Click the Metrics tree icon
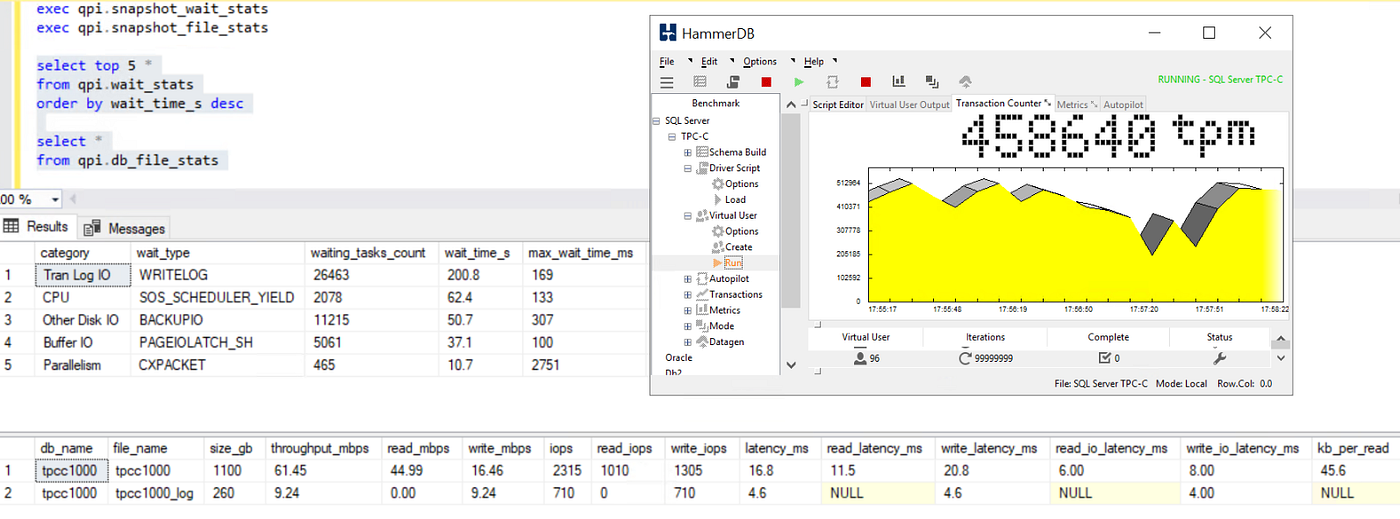This screenshot has width=1400, height=519. coord(702,310)
